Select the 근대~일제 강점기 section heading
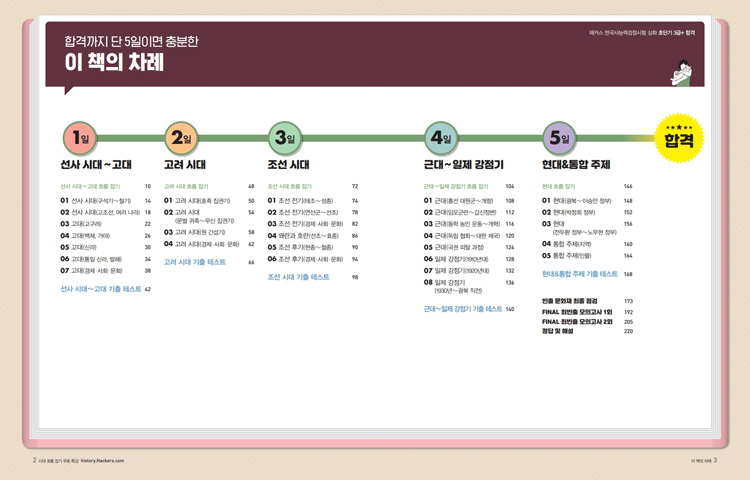The width and height of the screenshot is (750, 480). pos(463,164)
